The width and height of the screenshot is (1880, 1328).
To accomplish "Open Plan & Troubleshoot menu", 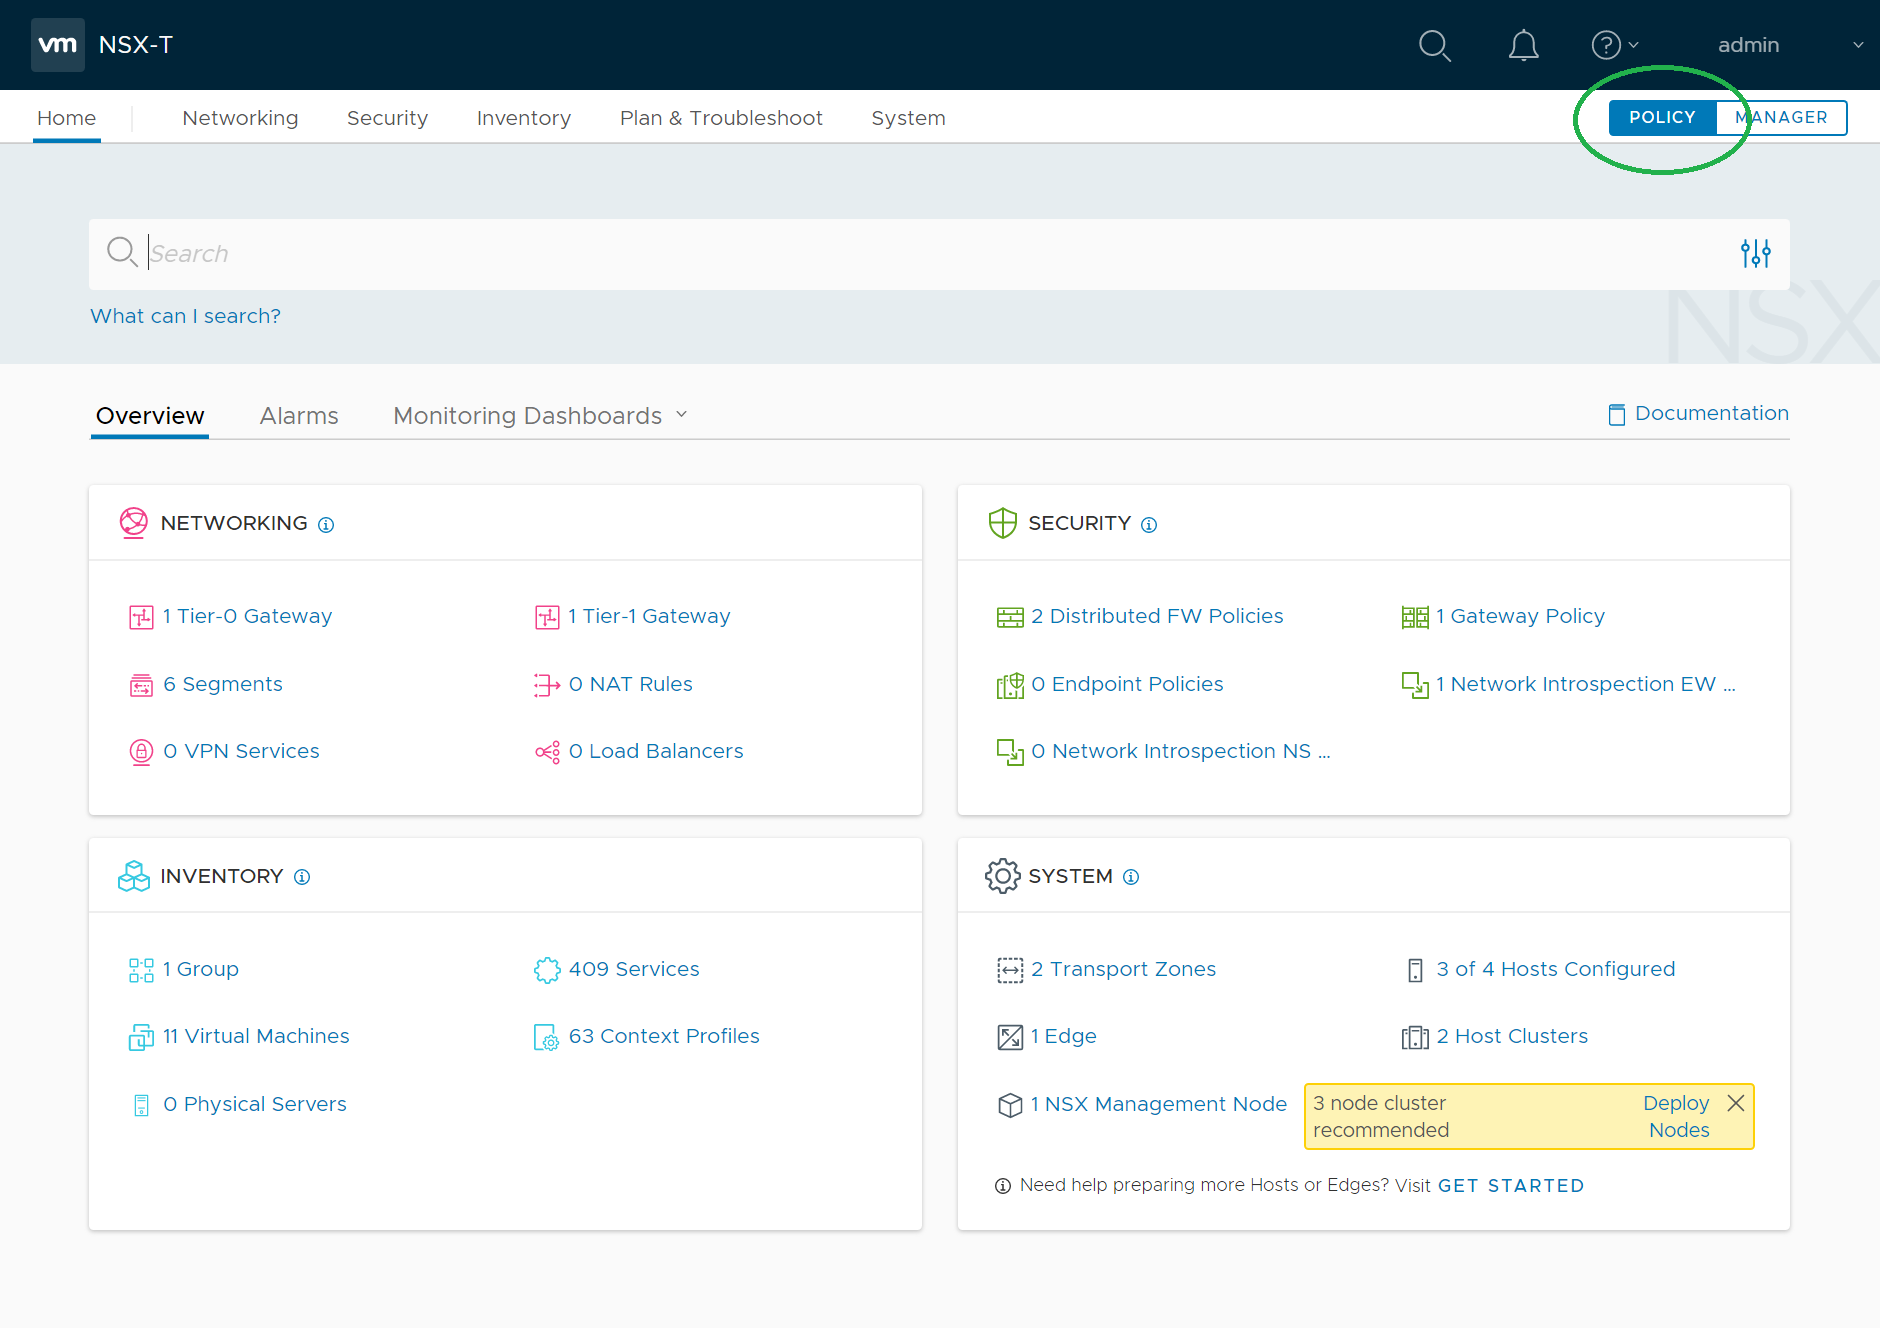I will (721, 118).
